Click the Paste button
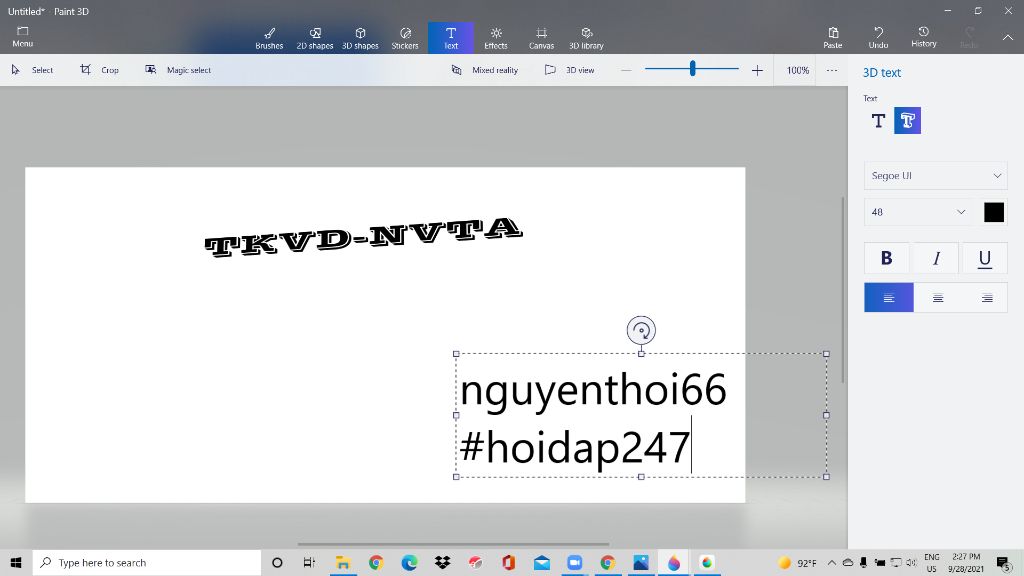This screenshot has width=1024, height=576. tap(833, 38)
